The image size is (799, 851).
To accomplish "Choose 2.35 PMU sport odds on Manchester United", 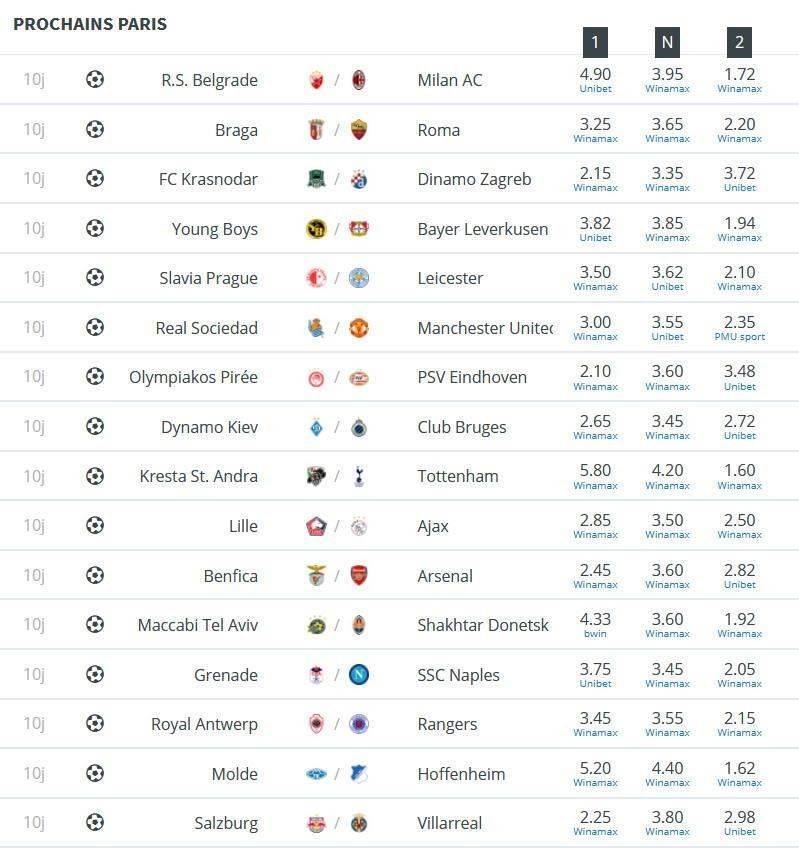I will [739, 328].
